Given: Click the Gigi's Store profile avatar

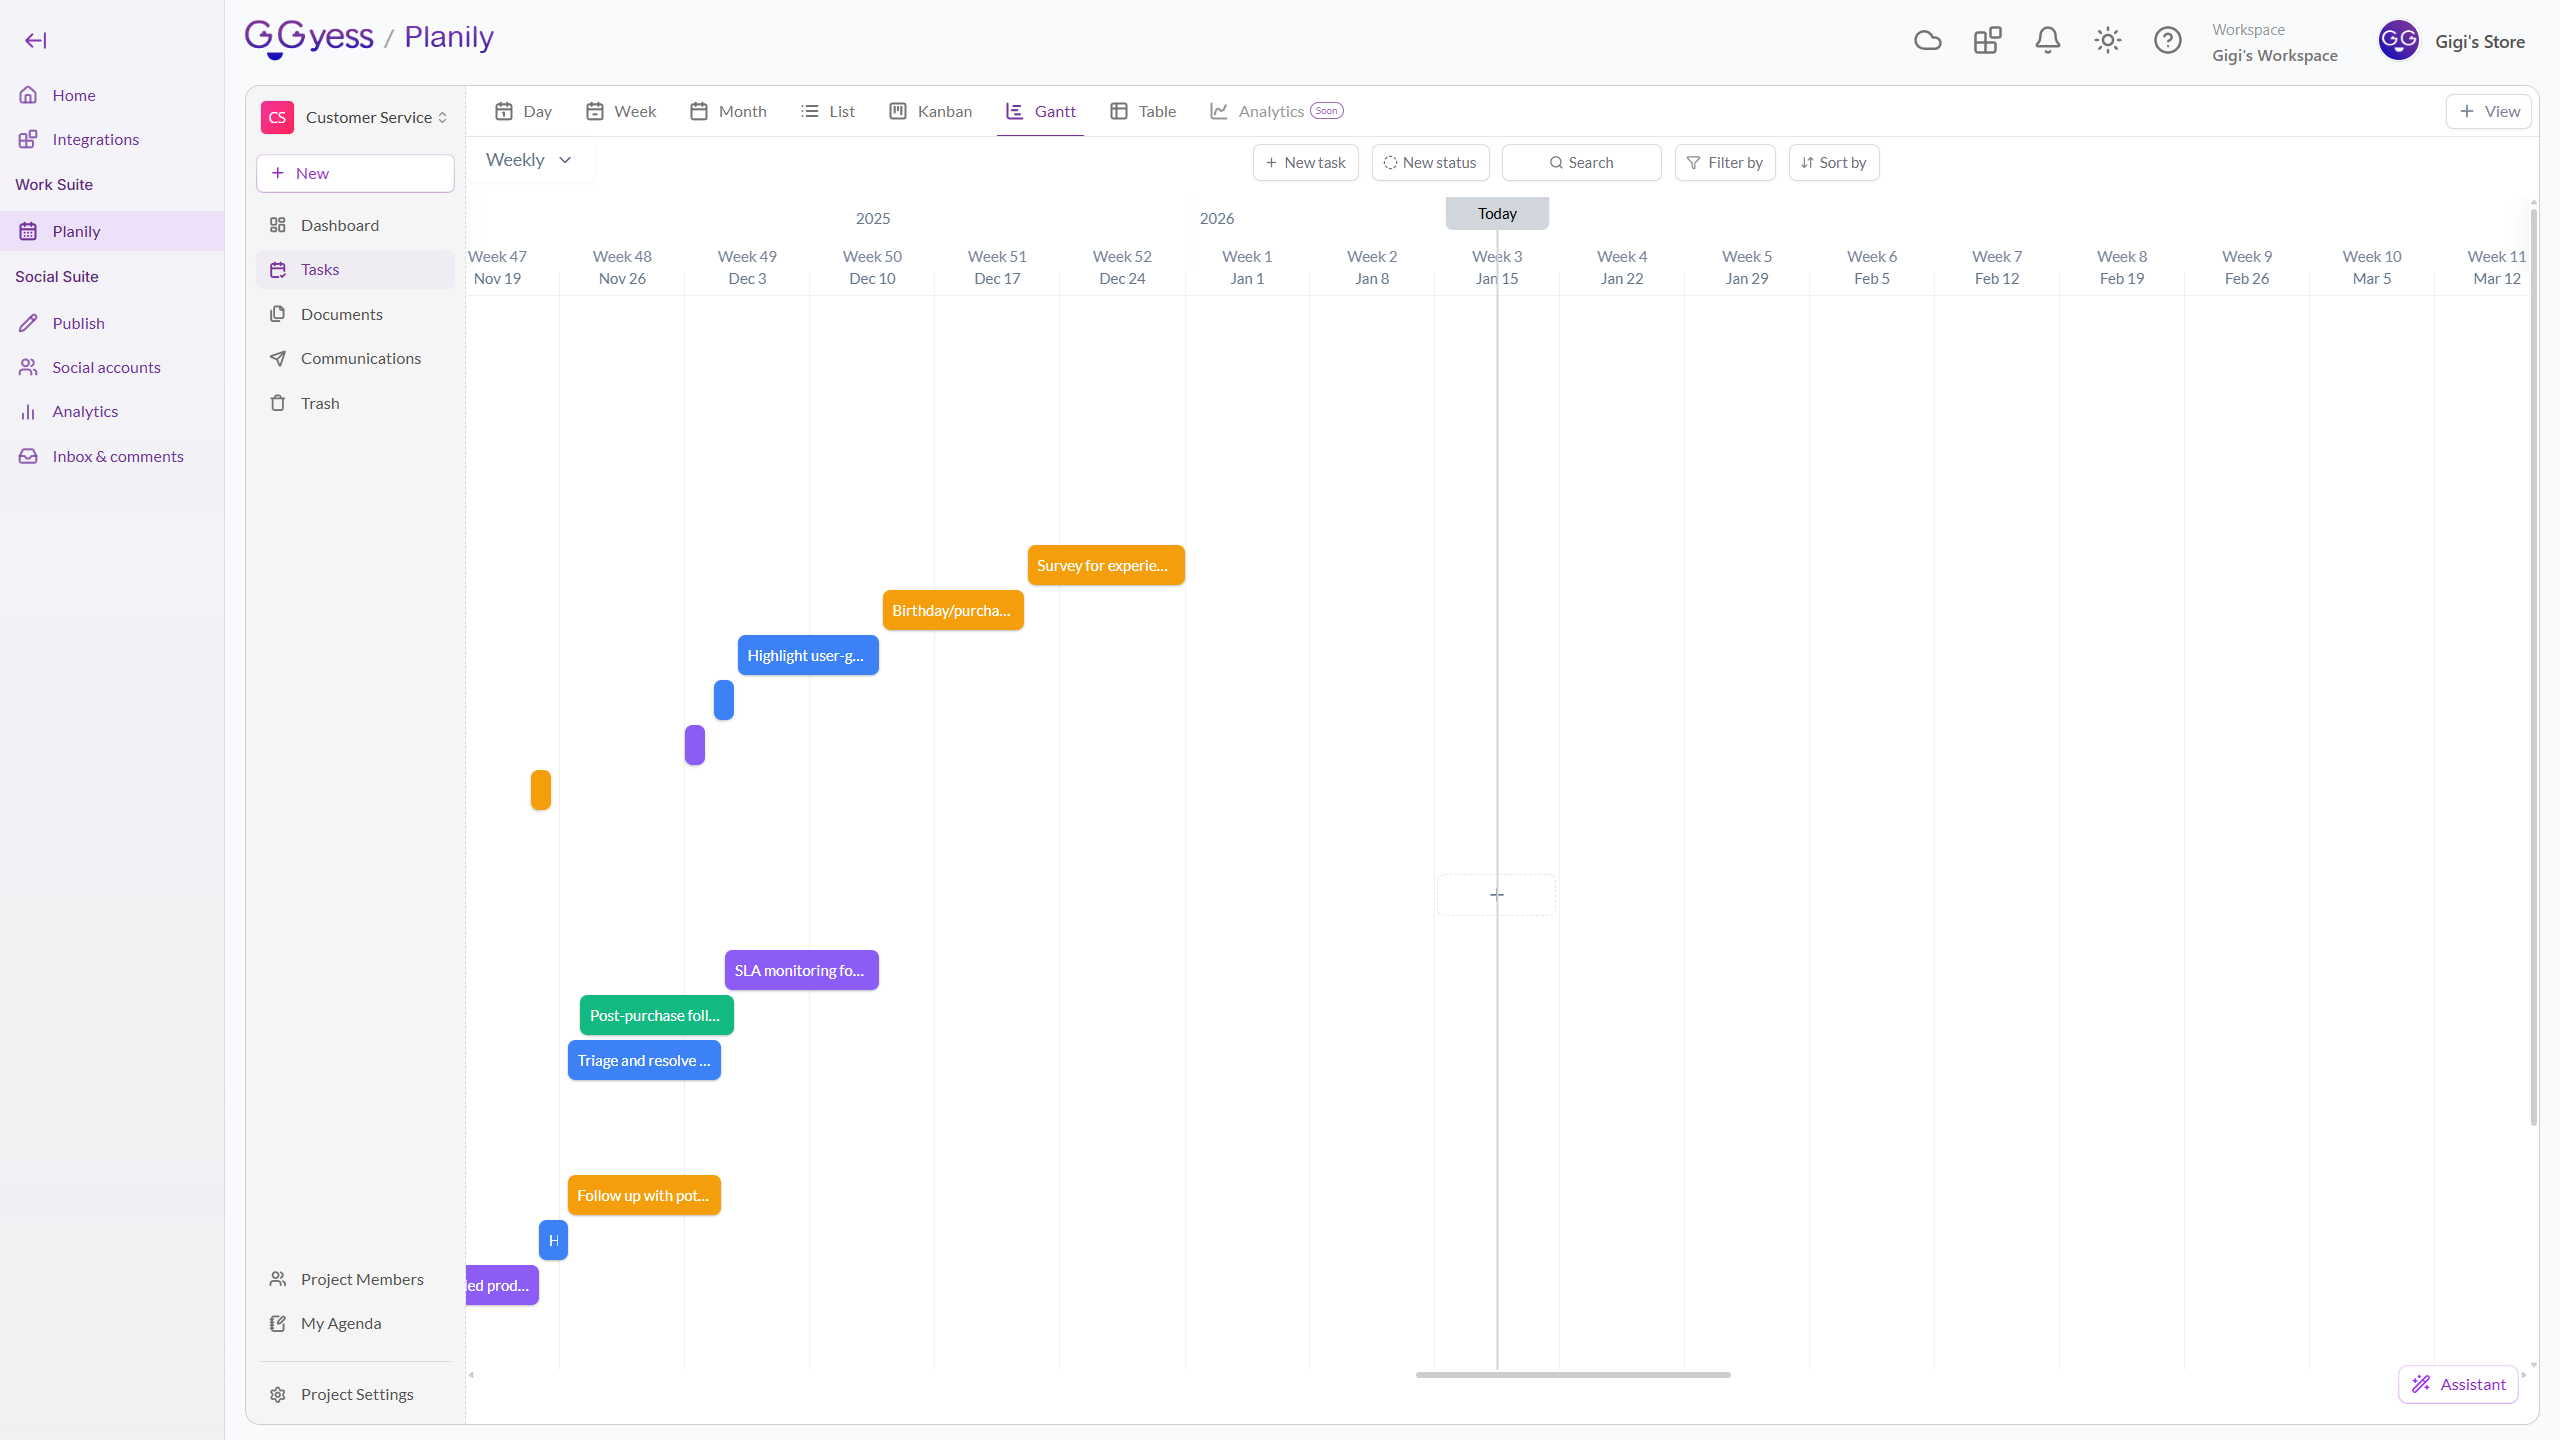Looking at the screenshot, I should tap(2398, 41).
